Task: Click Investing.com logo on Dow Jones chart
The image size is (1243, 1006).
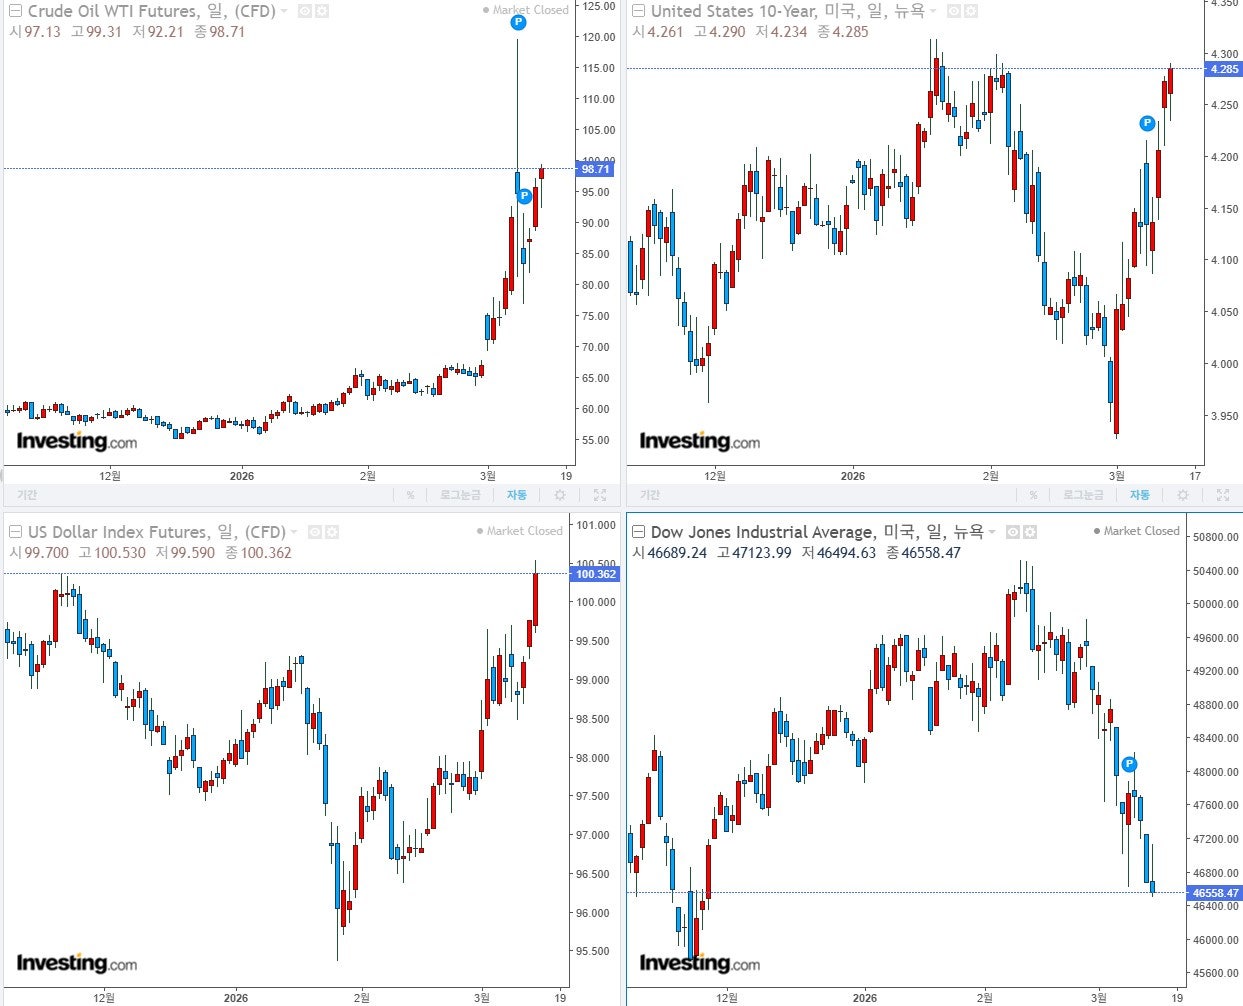Action: pos(699,963)
